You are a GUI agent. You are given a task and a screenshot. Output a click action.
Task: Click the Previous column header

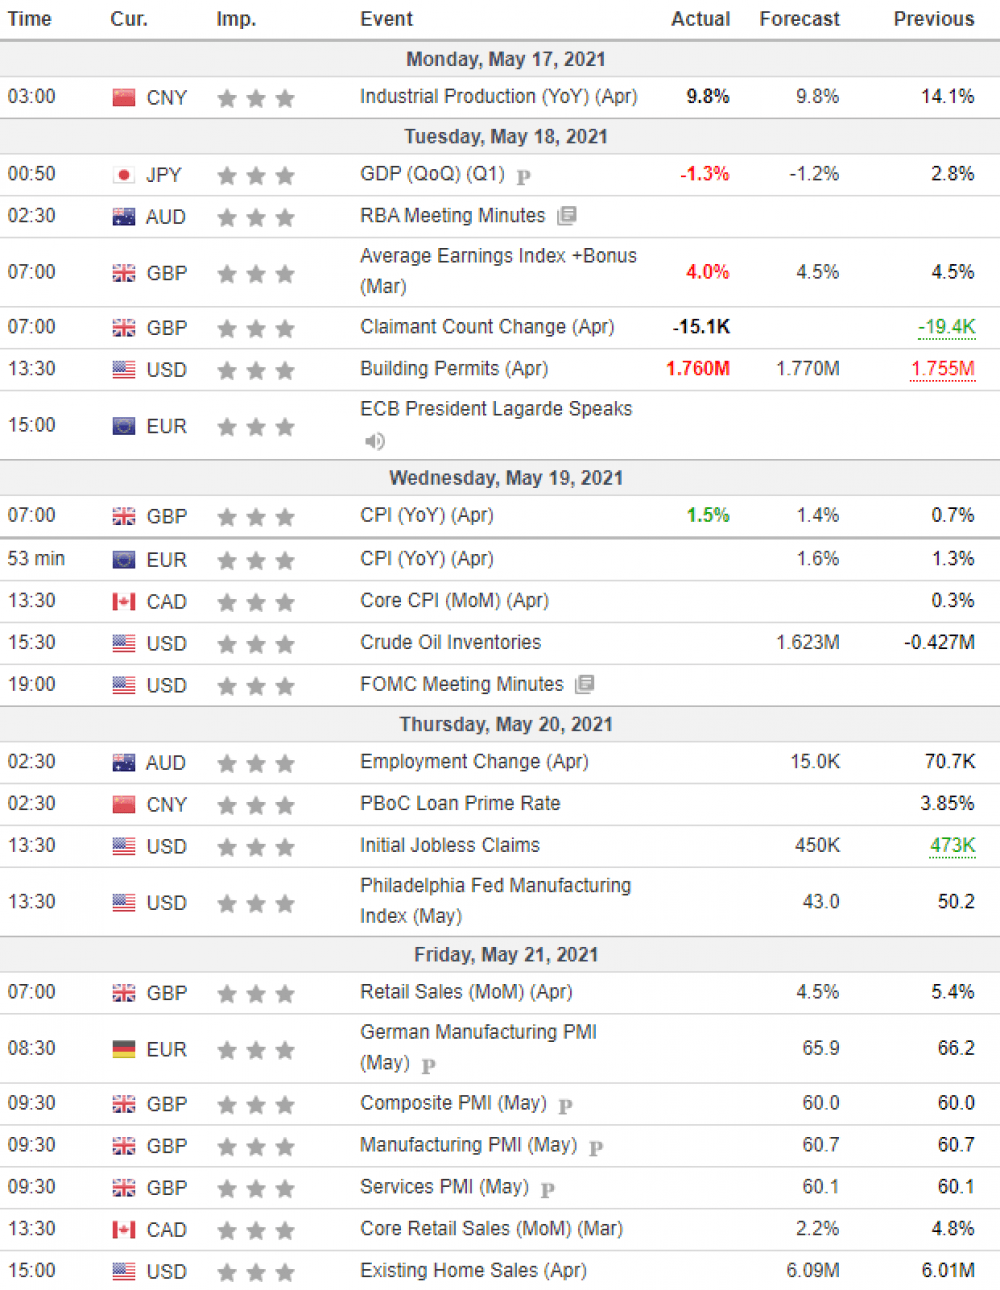pos(934,19)
